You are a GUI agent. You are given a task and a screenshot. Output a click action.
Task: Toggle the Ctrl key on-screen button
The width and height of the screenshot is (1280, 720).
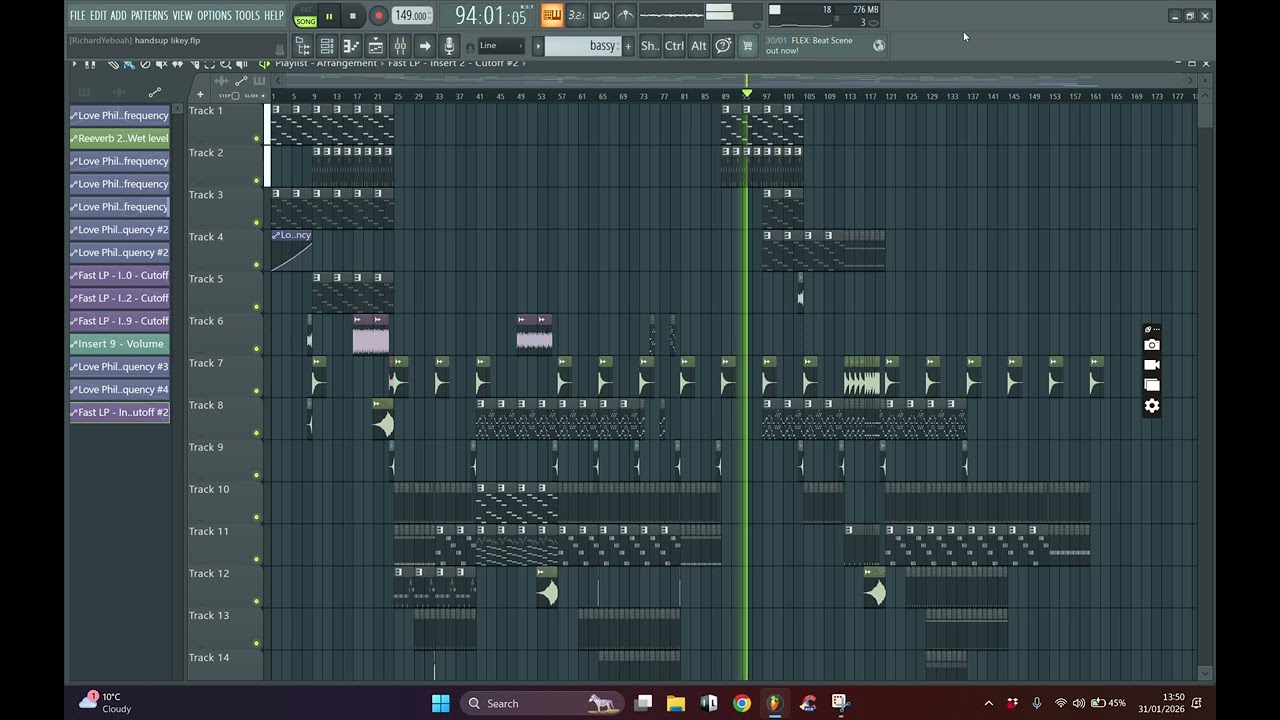pos(674,46)
